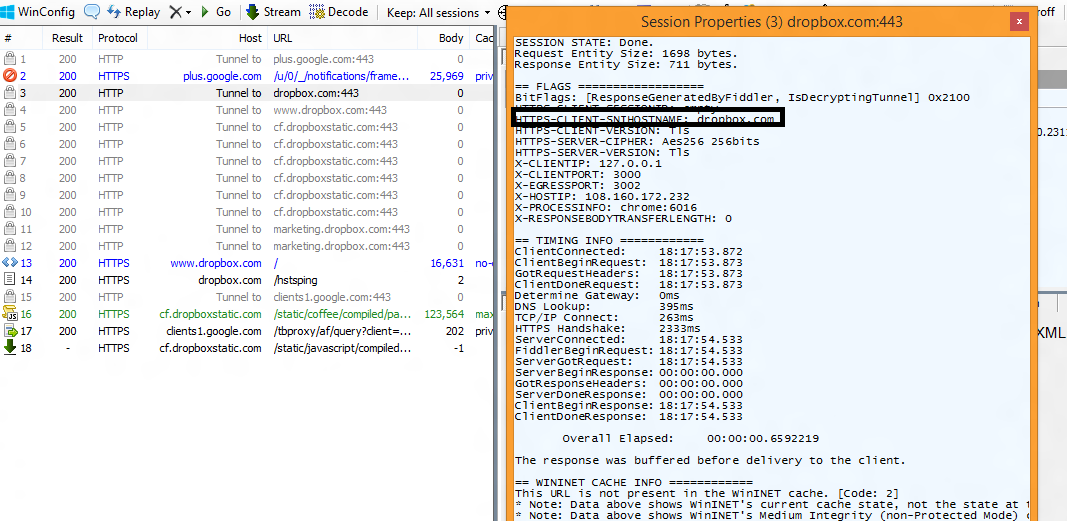The width and height of the screenshot is (1067, 521).
Task: Select the plus.google.com host in session 2
Action: click(222, 76)
